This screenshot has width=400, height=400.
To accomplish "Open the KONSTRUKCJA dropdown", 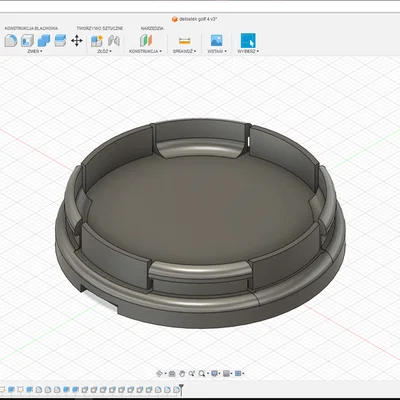I will pos(145,51).
